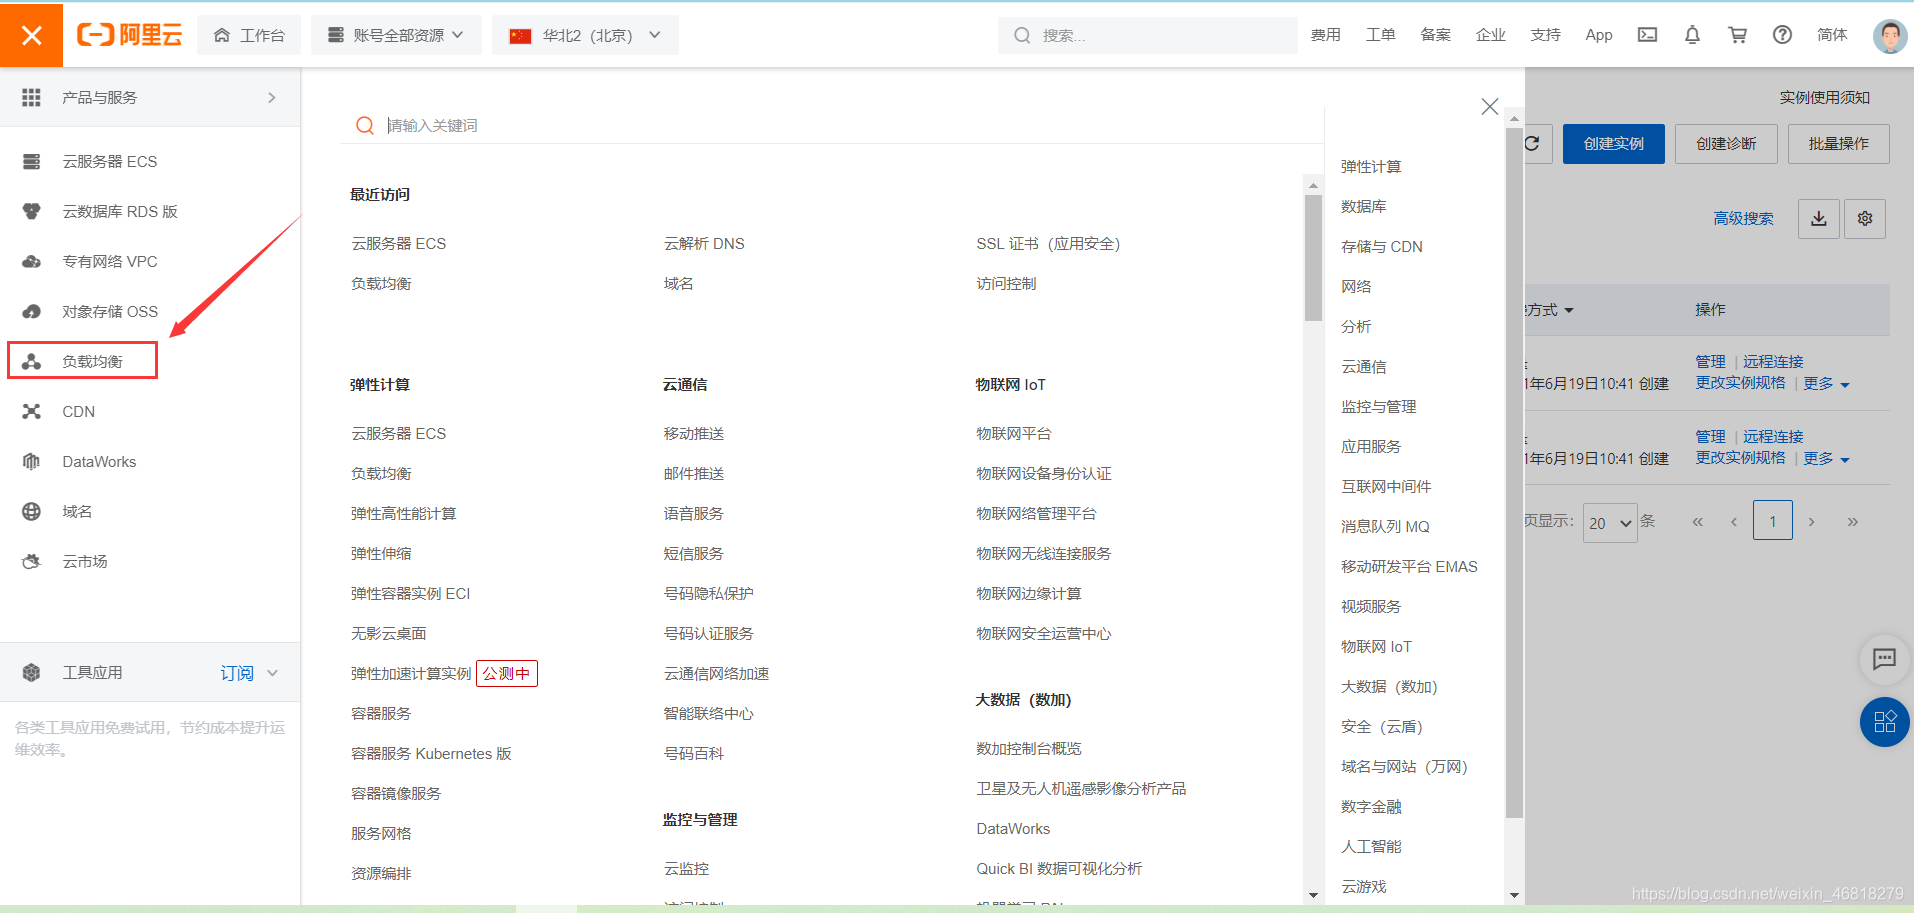Expand the 账号全部资源 dropdown
Image resolution: width=1914 pixels, height=913 pixels.
(396, 35)
